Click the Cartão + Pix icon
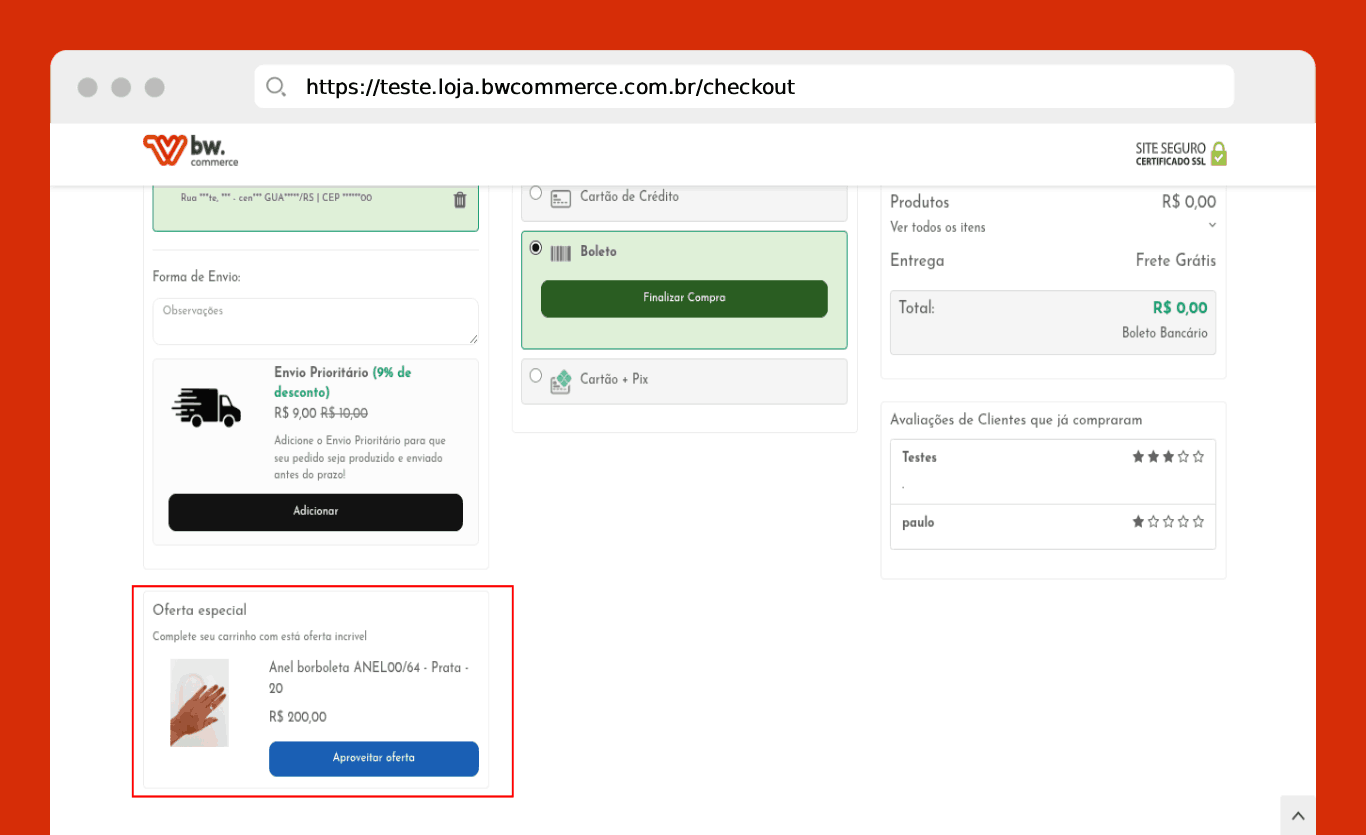1366x835 pixels. pos(561,381)
